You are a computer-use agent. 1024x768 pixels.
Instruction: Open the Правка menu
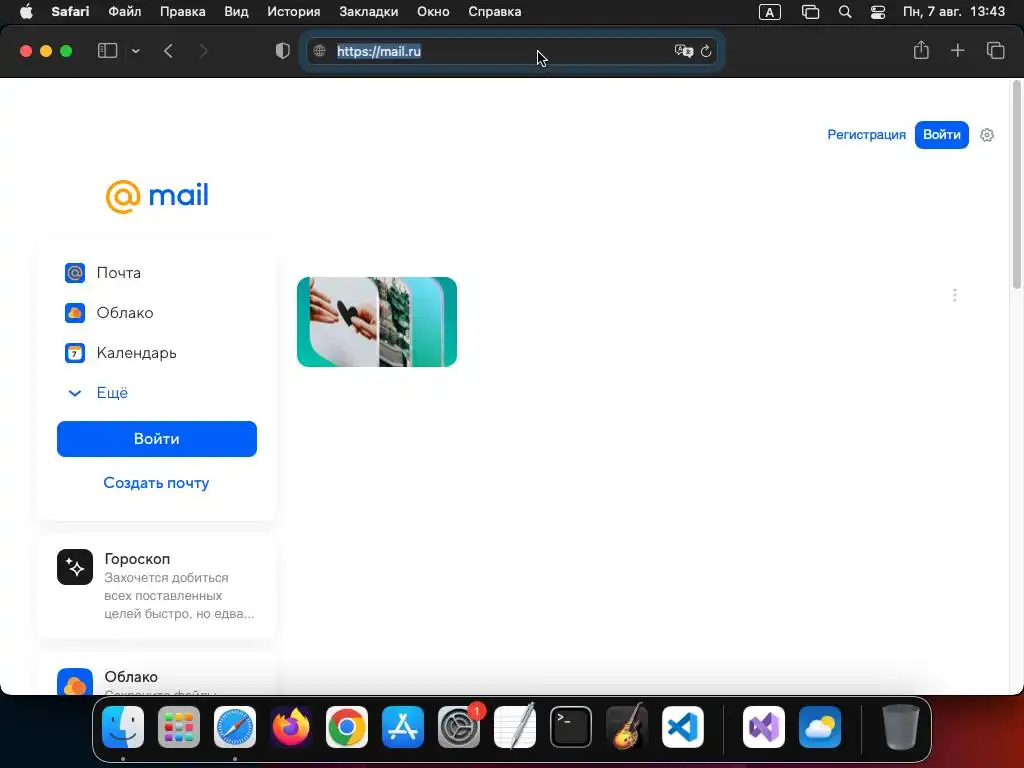pyautogui.click(x=182, y=12)
